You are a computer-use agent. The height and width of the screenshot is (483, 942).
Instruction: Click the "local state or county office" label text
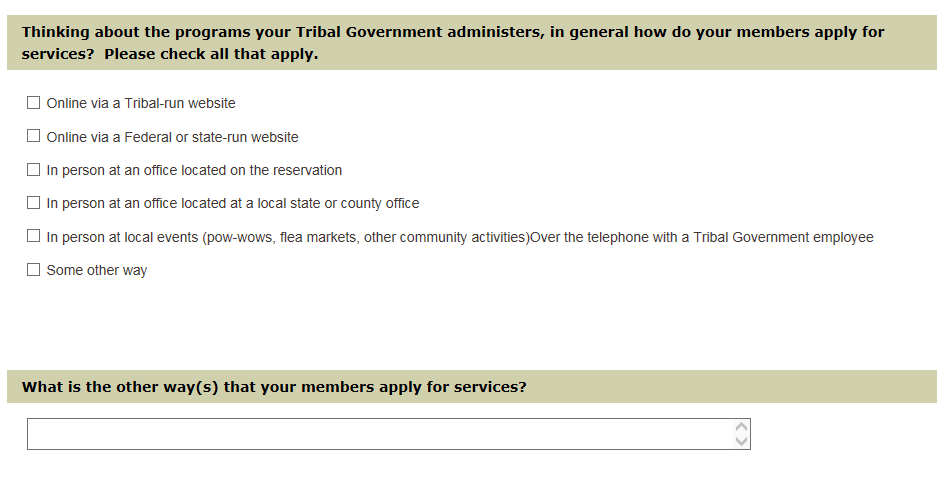click(338, 203)
